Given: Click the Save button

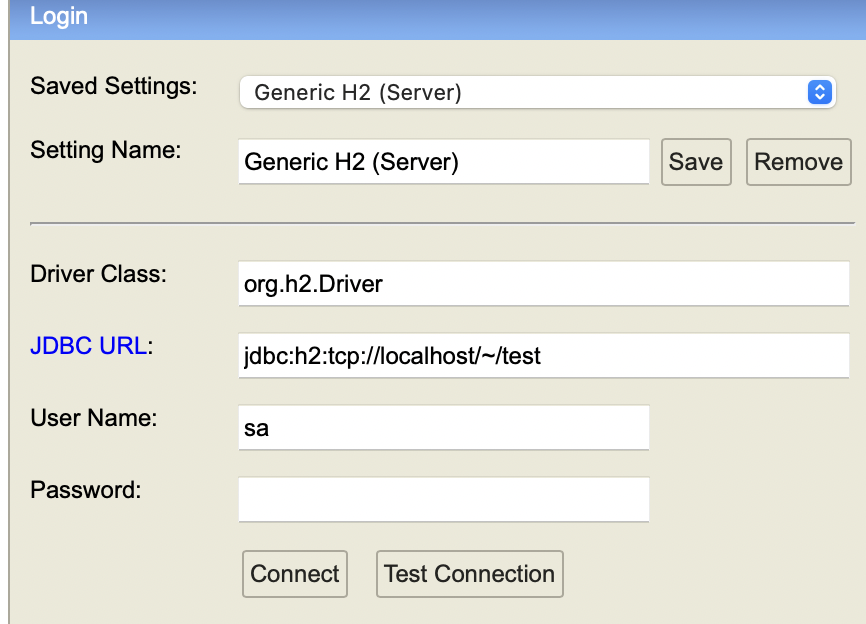Looking at the screenshot, I should [696, 162].
